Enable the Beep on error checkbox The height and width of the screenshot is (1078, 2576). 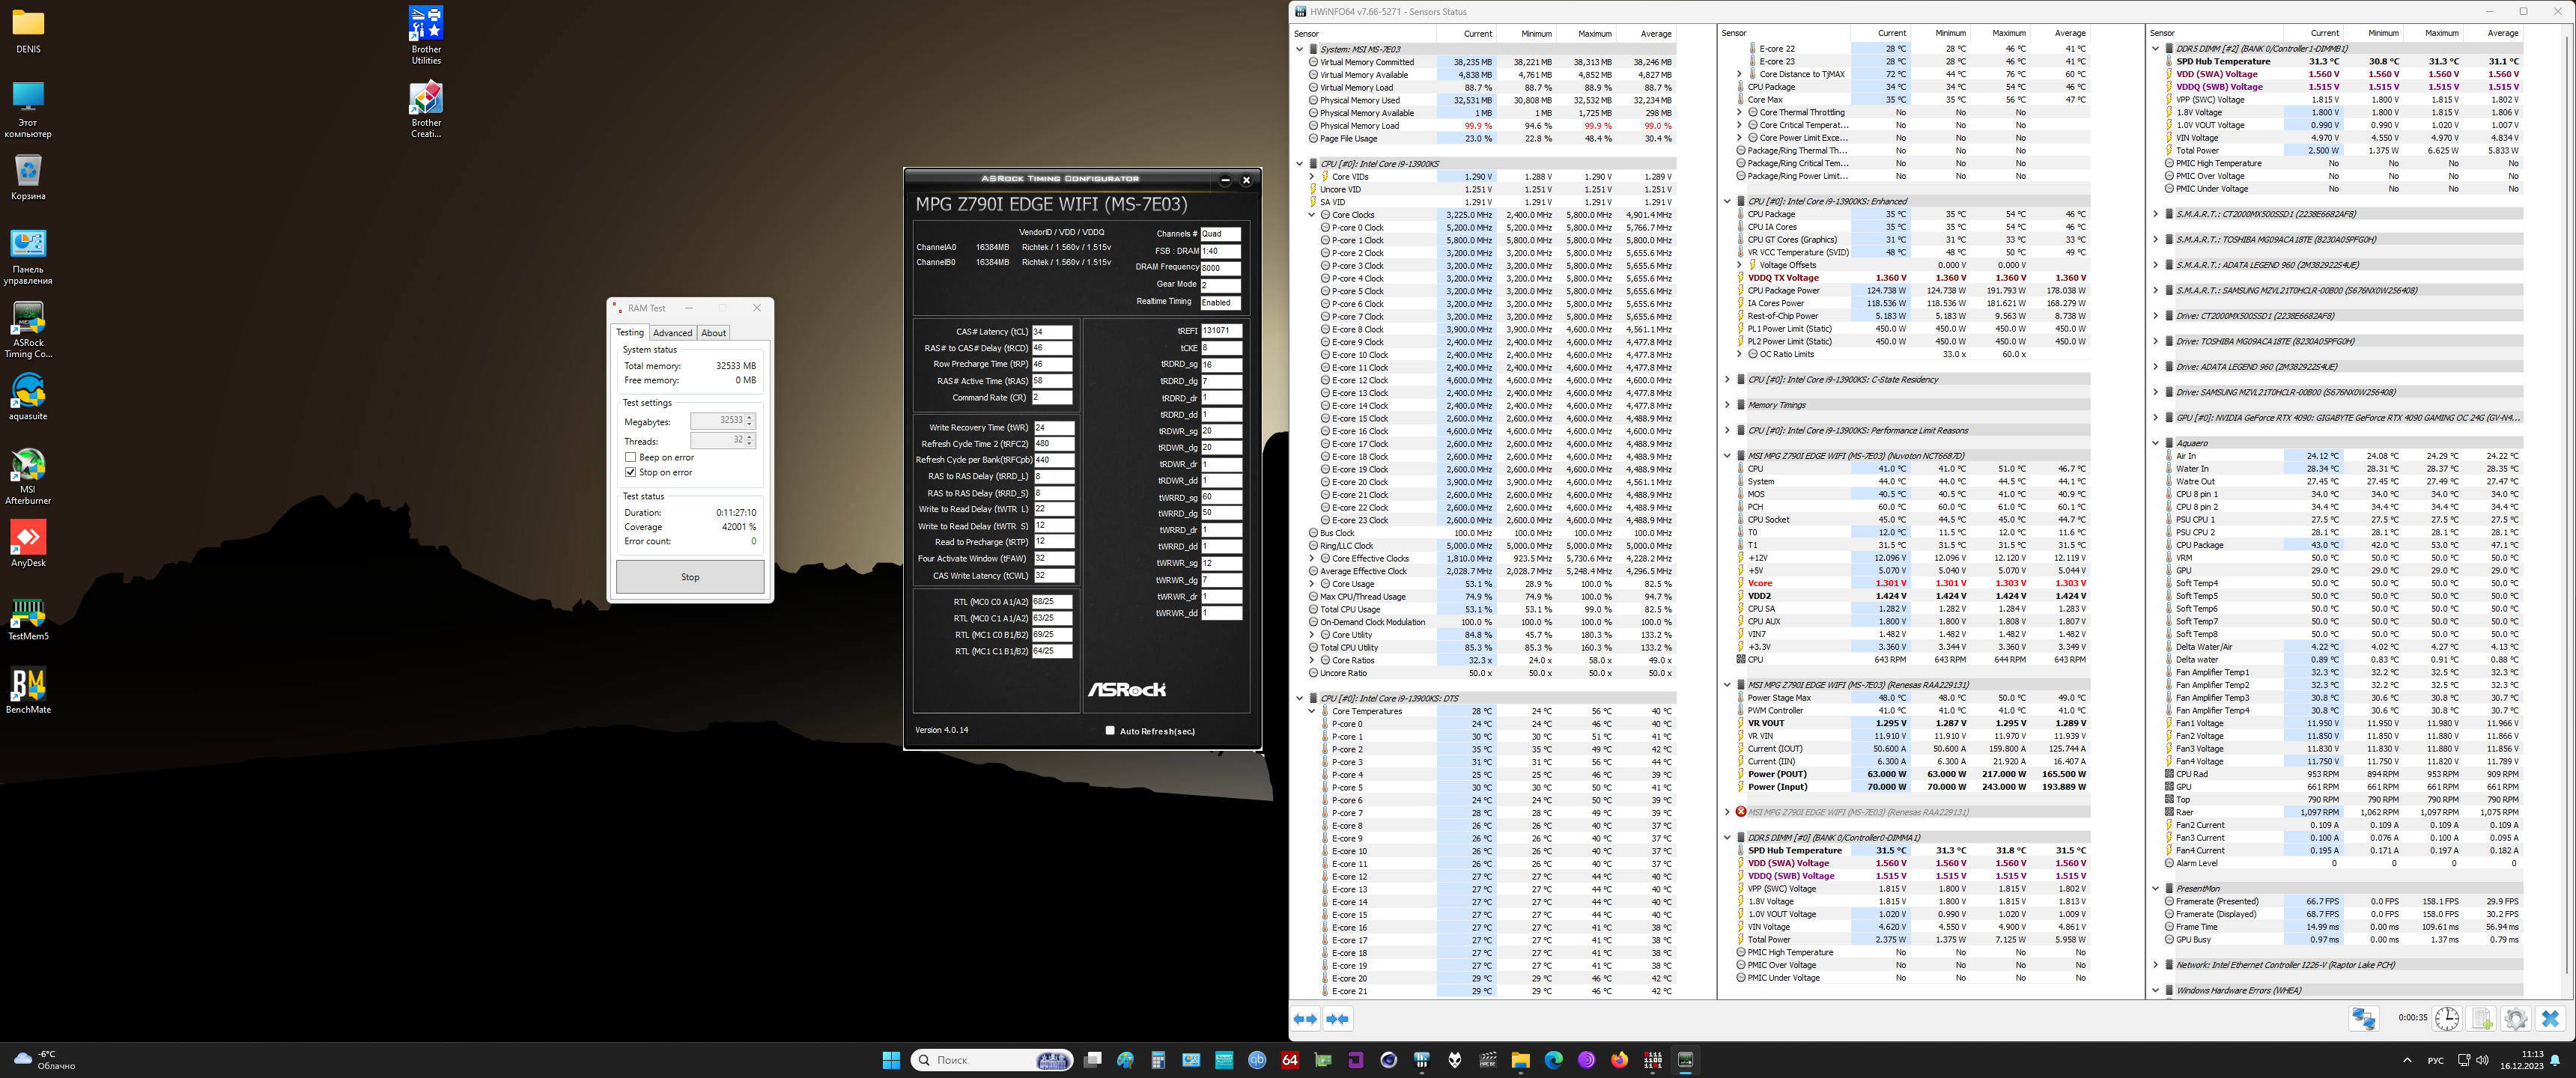(631, 457)
